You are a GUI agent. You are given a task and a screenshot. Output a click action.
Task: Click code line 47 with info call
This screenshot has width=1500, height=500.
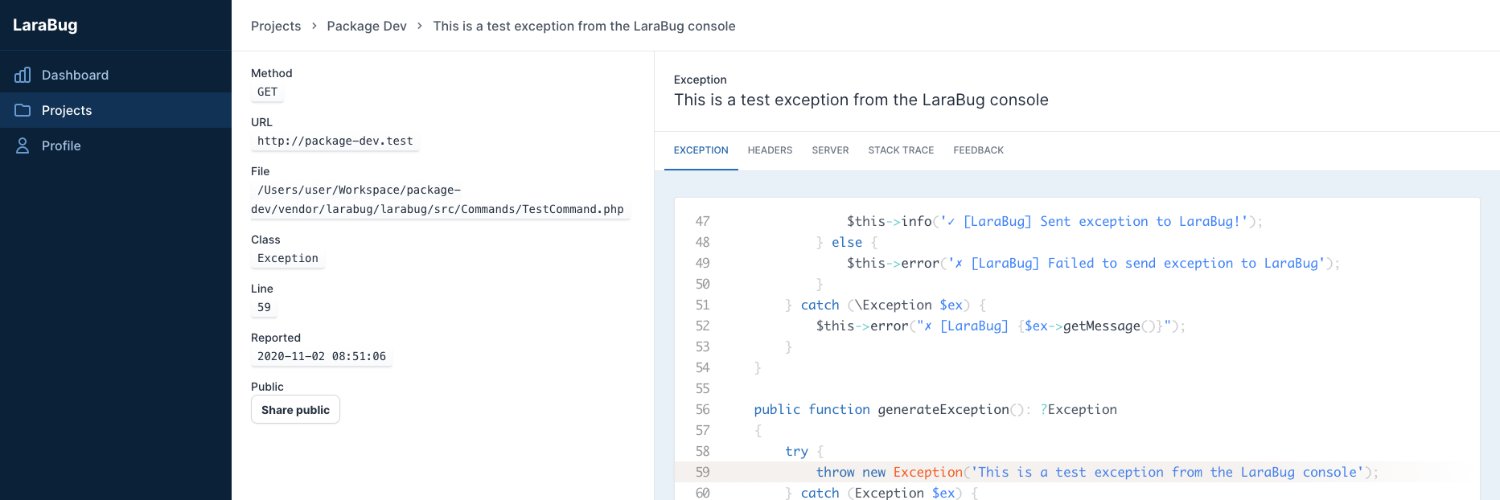(1055, 221)
